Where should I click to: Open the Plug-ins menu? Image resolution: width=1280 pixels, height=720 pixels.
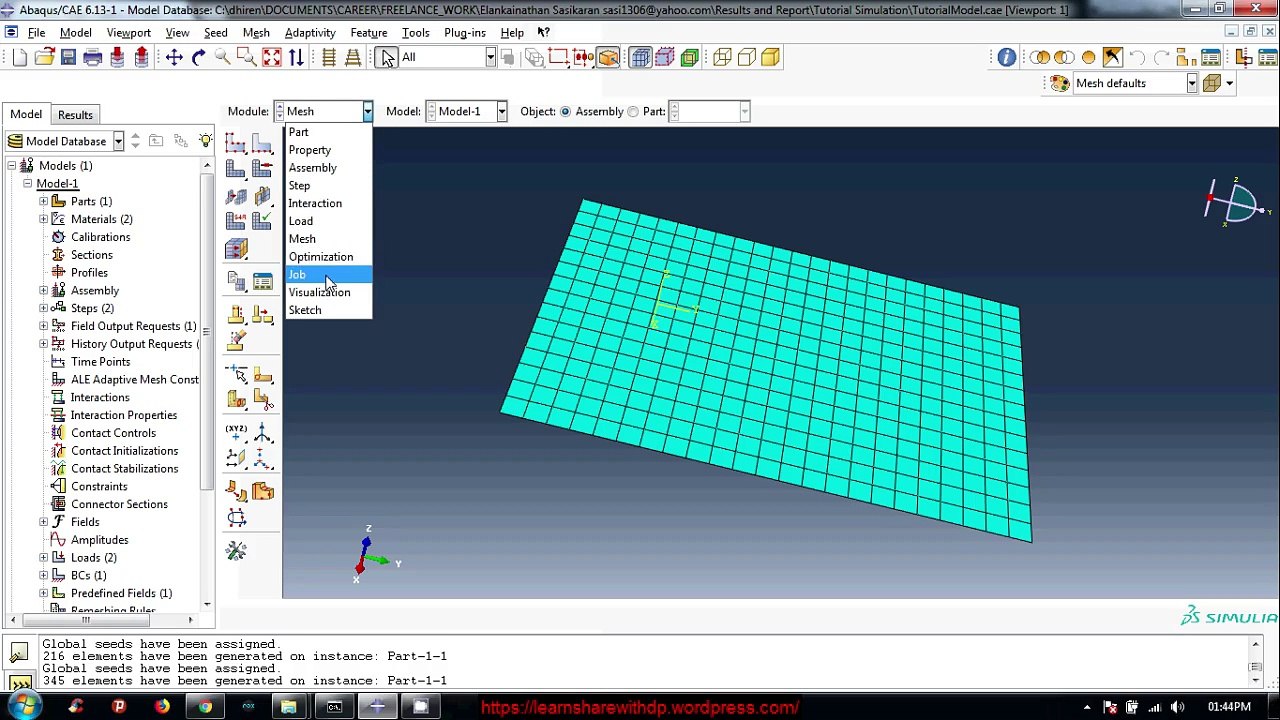pos(465,33)
